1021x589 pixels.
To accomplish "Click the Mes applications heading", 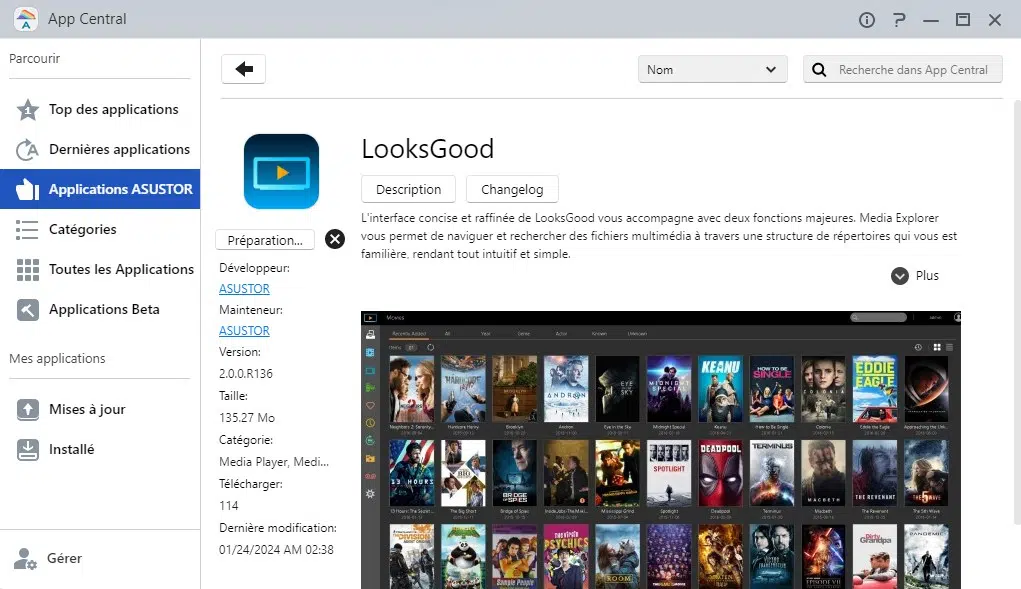I will [x=57, y=359].
